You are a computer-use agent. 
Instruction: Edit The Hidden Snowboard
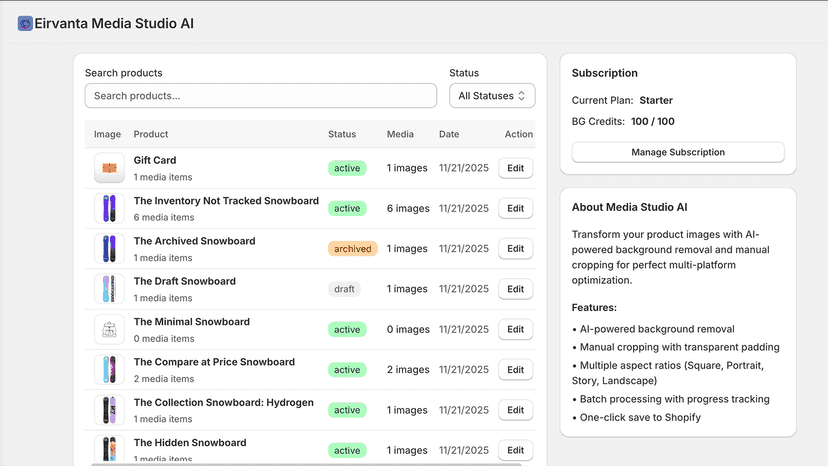pyautogui.click(x=515, y=450)
